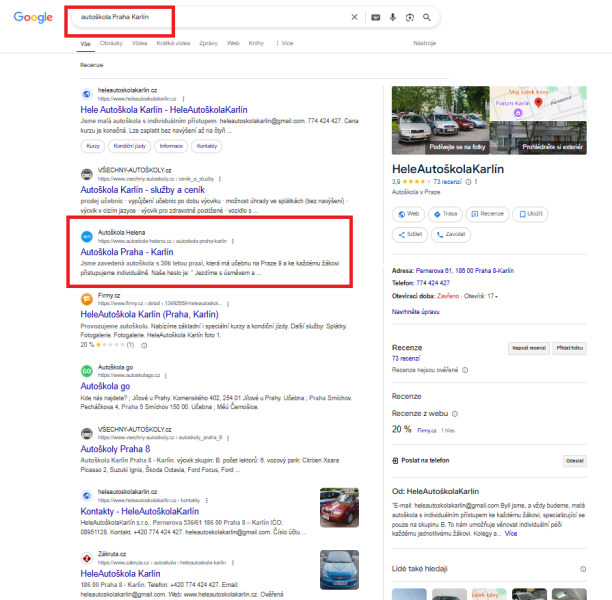Image resolution: width=612 pixels, height=600 pixels.
Task: Open HeleAutoškola Karlín (Praha, Karlín) result
Action: [149, 314]
